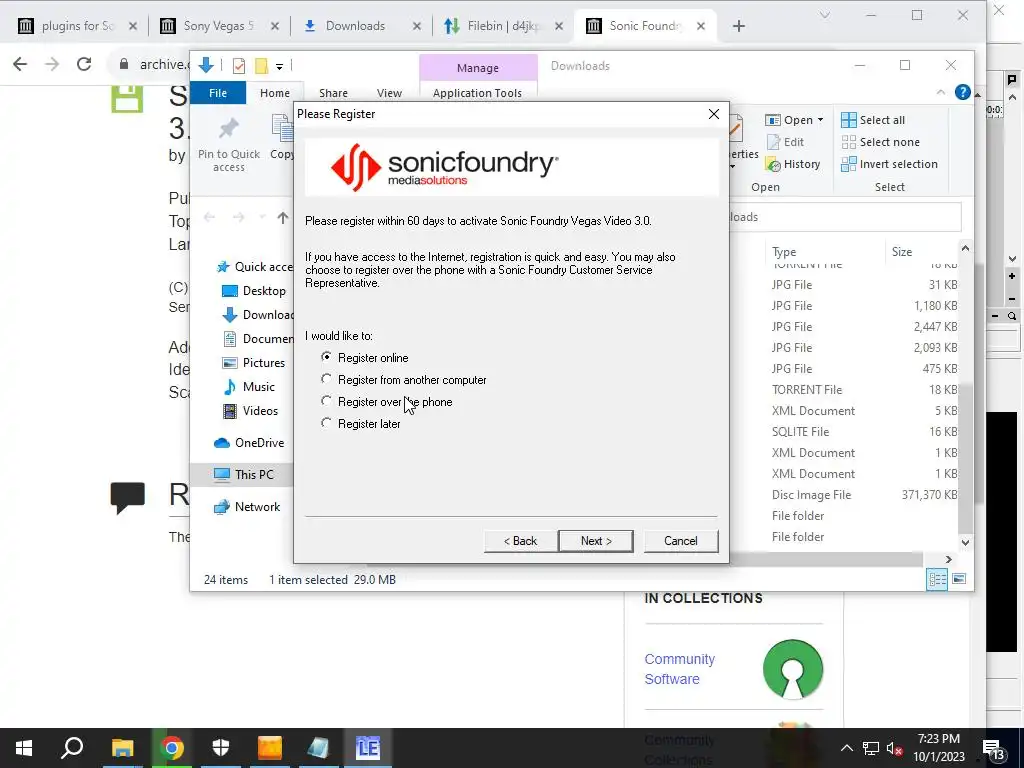Open Windows Security from taskbar
Viewport: 1024px width, 768px height.
tap(221, 748)
